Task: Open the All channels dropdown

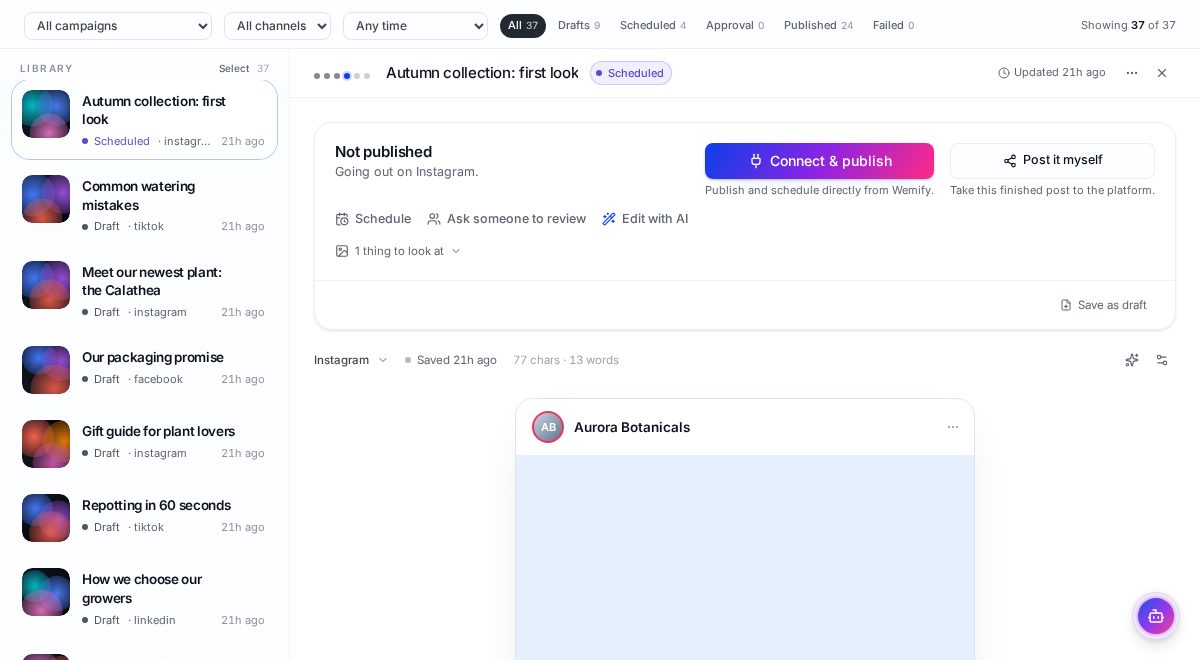Action: (x=277, y=26)
